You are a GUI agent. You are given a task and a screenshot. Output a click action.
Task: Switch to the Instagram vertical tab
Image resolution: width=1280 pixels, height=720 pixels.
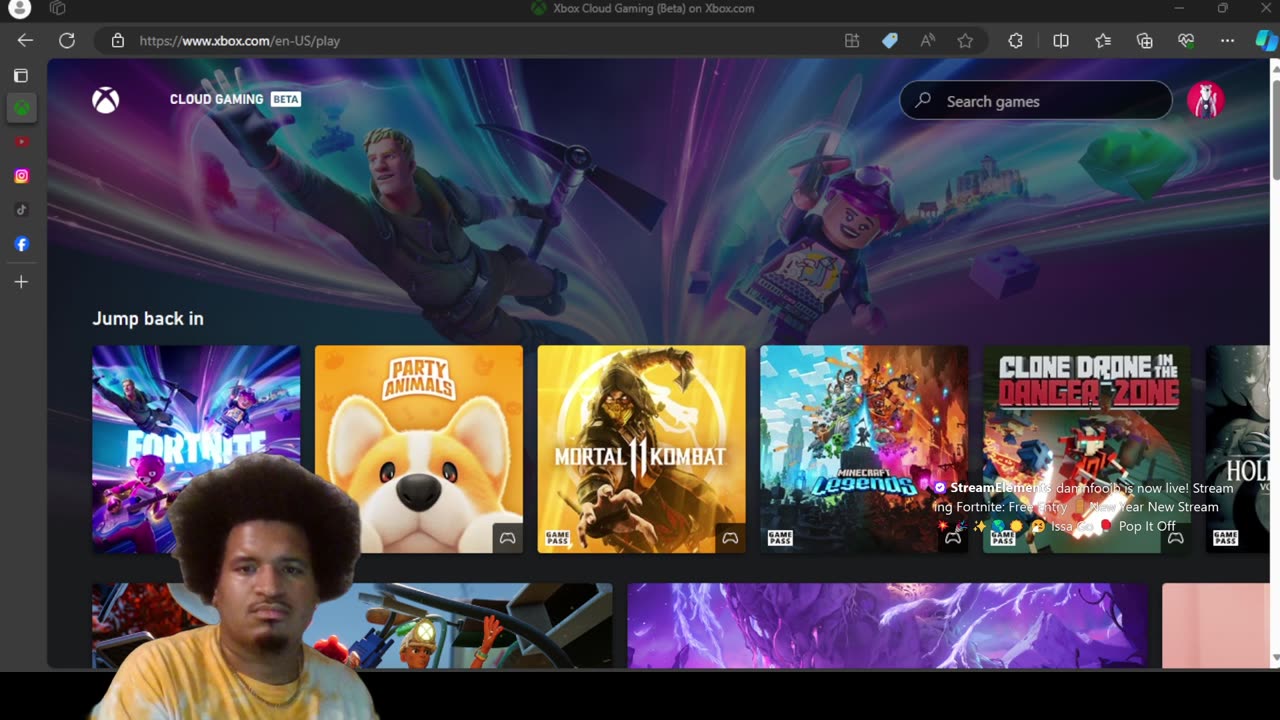(21, 176)
